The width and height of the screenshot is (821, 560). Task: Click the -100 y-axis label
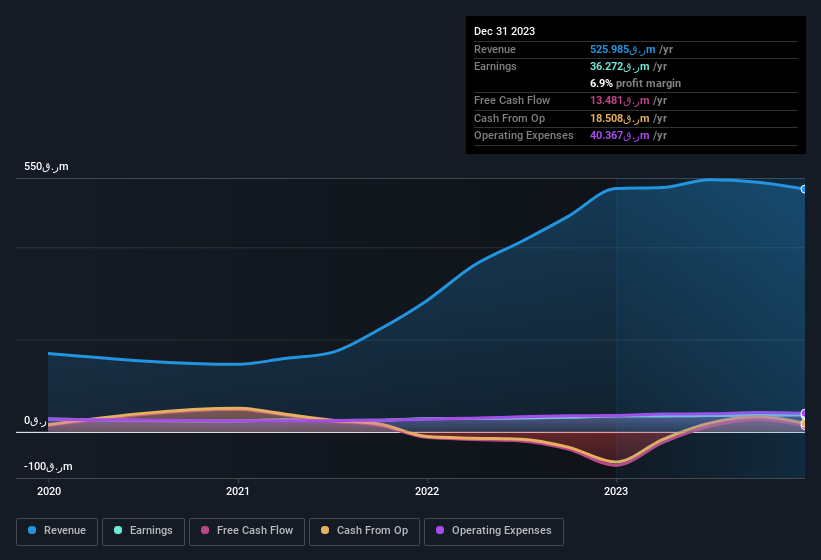[x=48, y=466]
